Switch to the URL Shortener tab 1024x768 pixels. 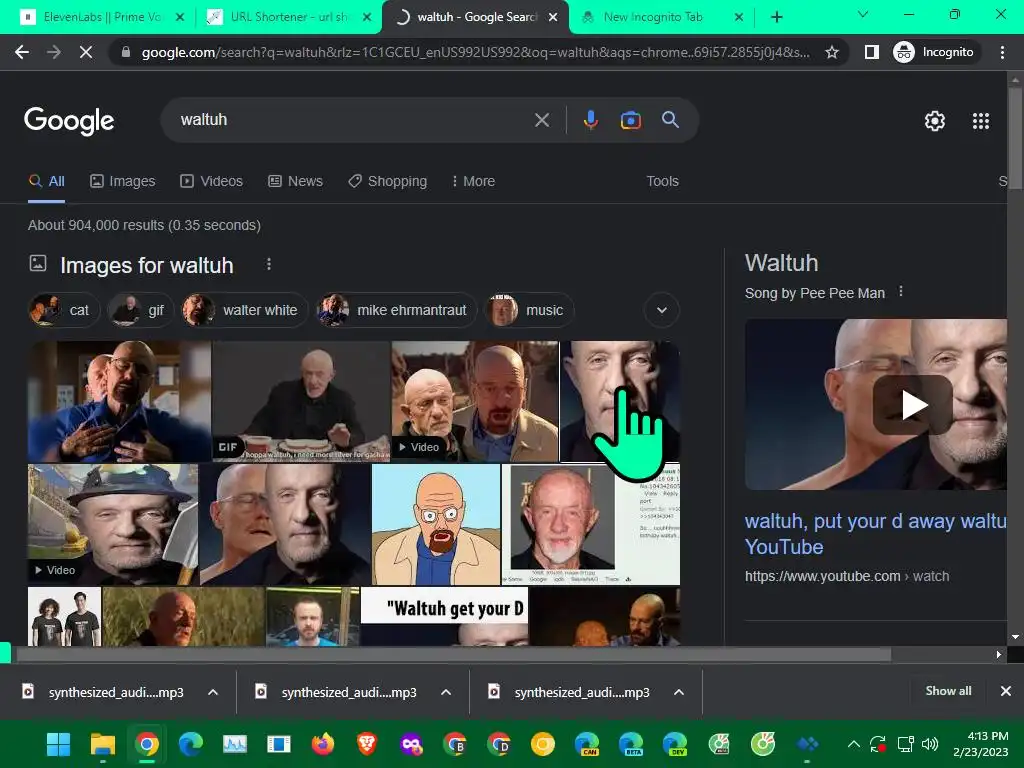[289, 17]
